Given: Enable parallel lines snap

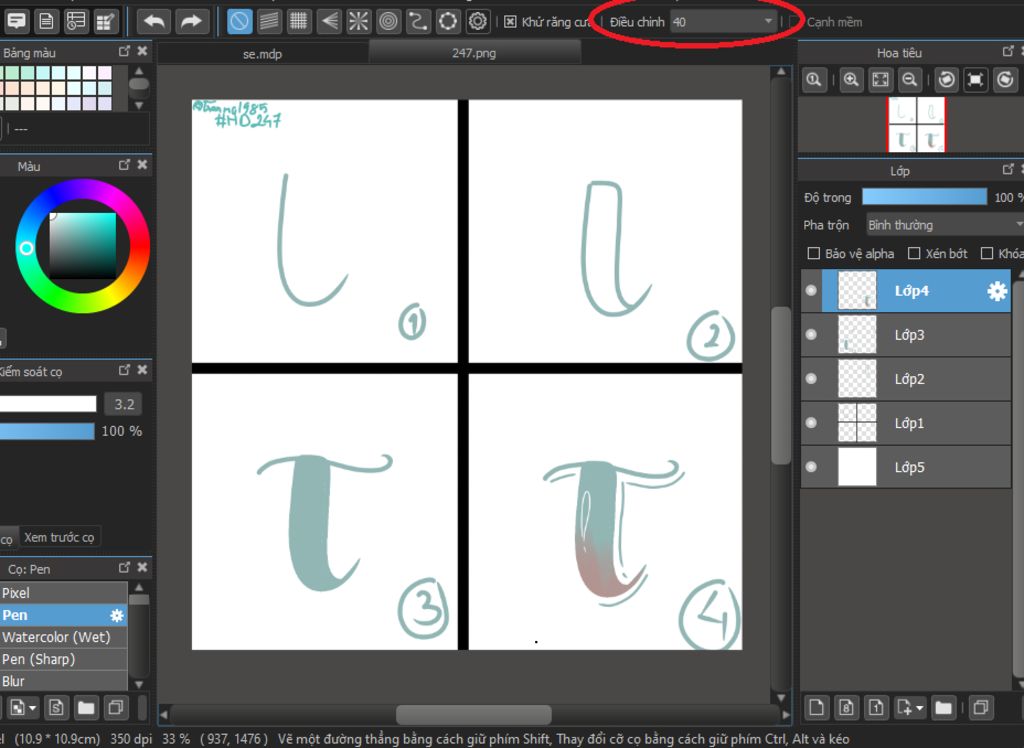Looking at the screenshot, I should click(x=269, y=22).
